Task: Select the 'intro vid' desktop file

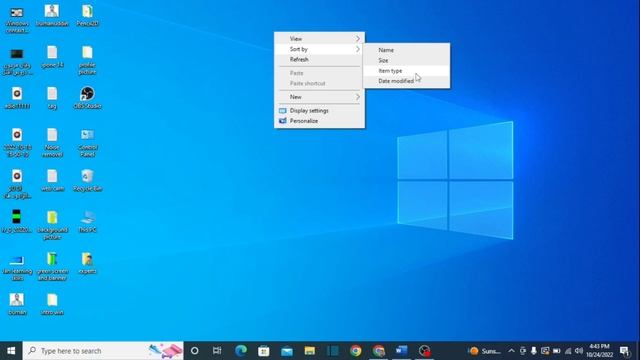Action: click(52, 304)
